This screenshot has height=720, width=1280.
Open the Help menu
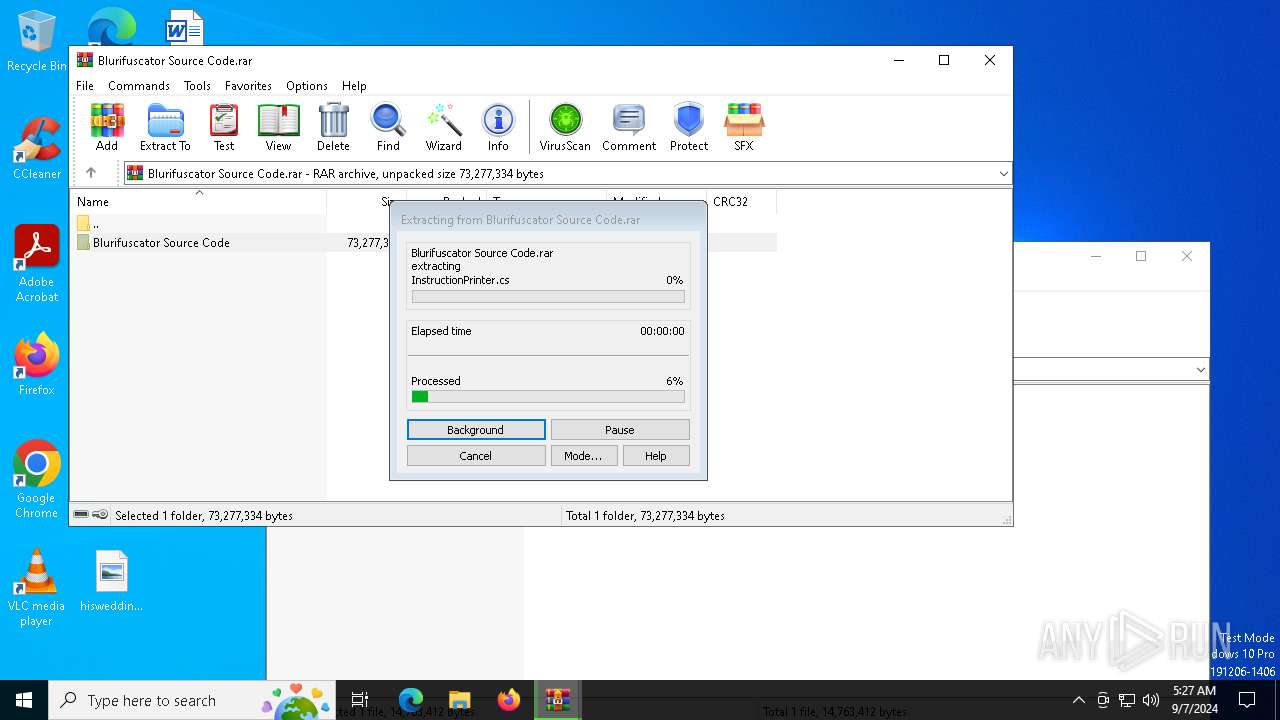(x=354, y=86)
